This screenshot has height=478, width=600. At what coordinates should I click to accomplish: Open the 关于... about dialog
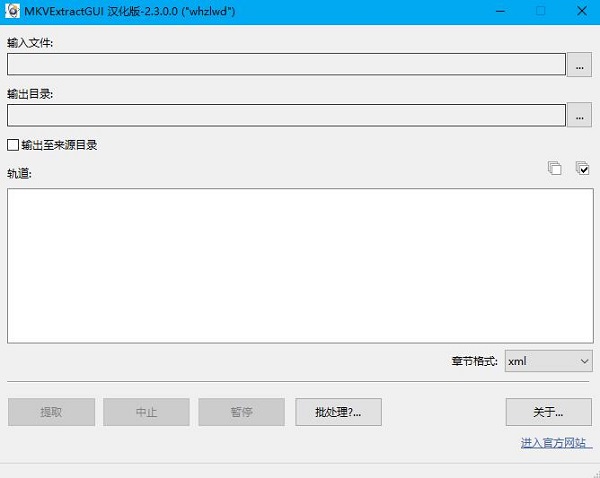[549, 412]
